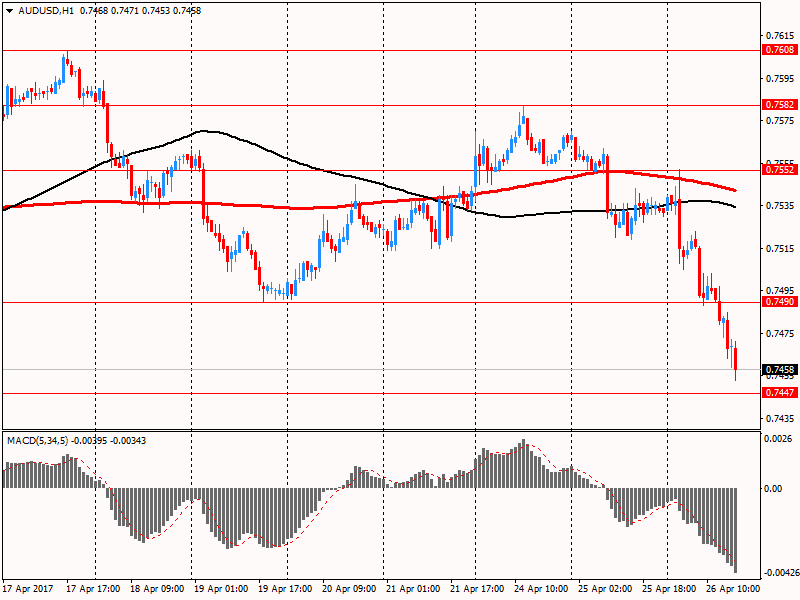Select the 20 Apr 09:00 time label
Viewport: 800px width, 600px height.
350,590
